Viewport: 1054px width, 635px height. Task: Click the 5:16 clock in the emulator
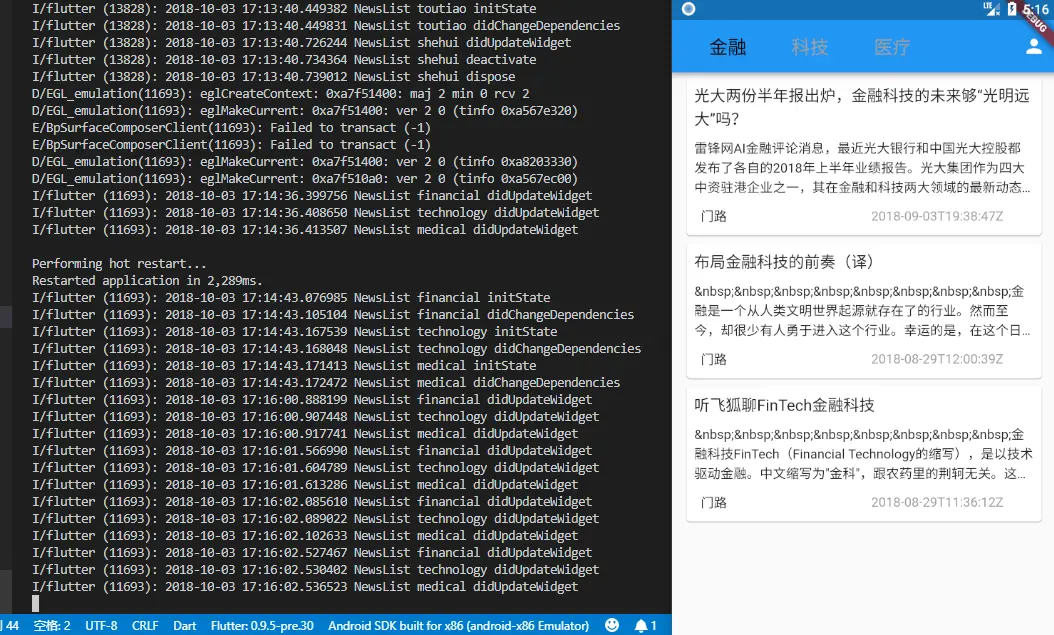coord(1035,9)
